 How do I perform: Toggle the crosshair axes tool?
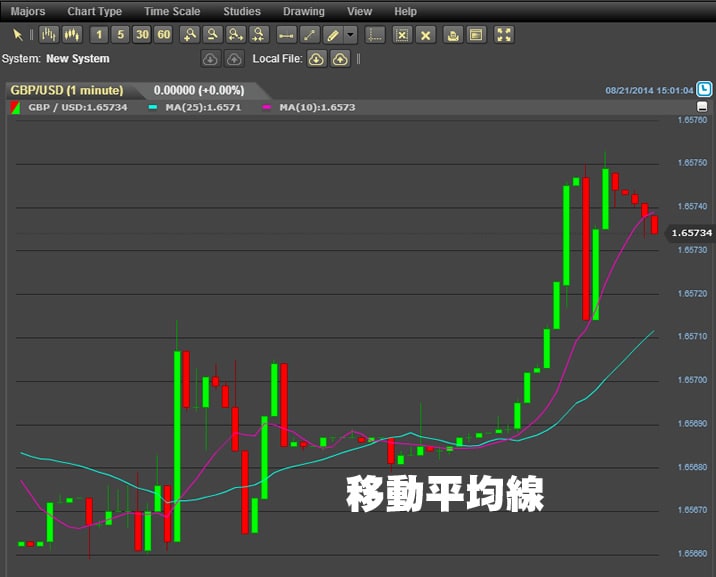pyautogui.click(x=375, y=35)
